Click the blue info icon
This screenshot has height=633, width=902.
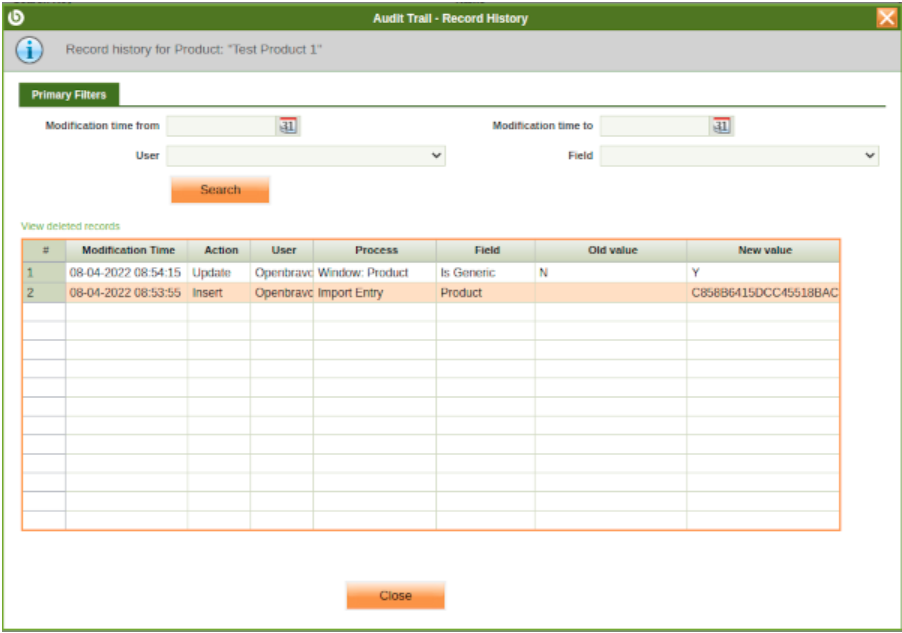(x=30, y=50)
